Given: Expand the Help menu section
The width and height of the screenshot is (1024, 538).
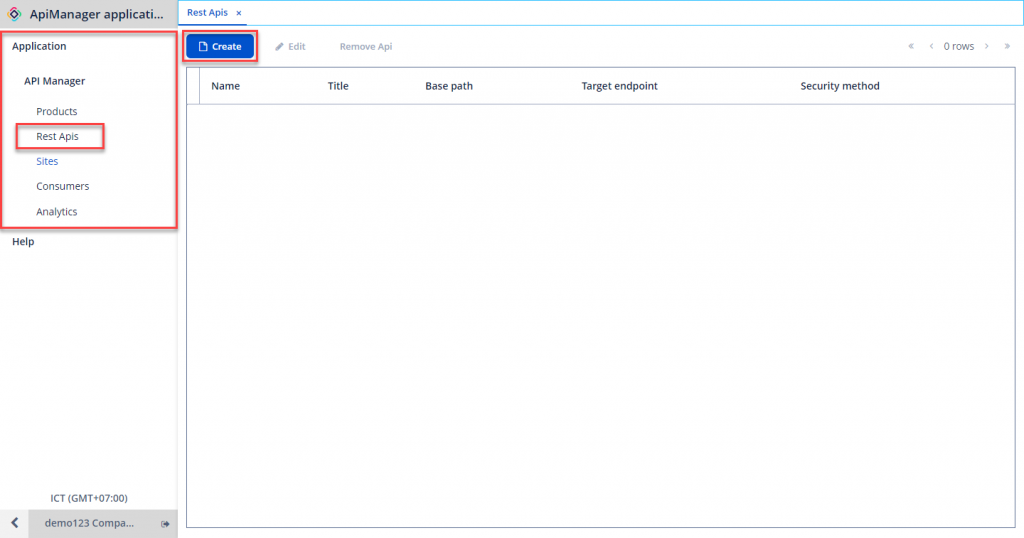Looking at the screenshot, I should pyautogui.click(x=23, y=241).
